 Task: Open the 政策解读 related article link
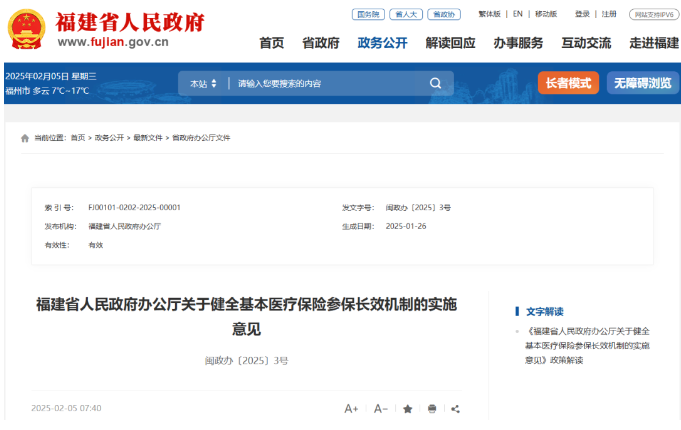click(587, 345)
